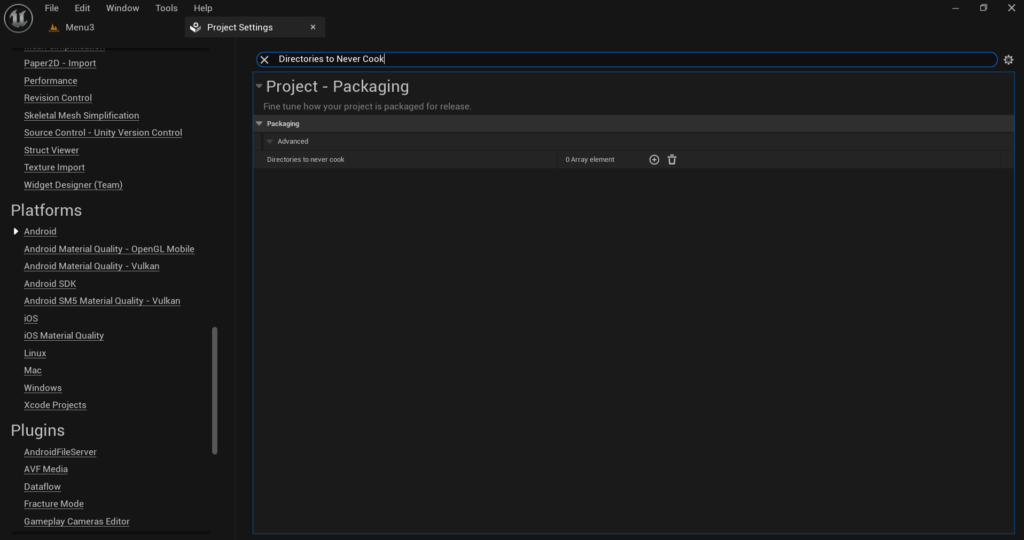Open settings gear next to search bar
Viewport: 1024px width, 540px height.
(x=1008, y=59)
